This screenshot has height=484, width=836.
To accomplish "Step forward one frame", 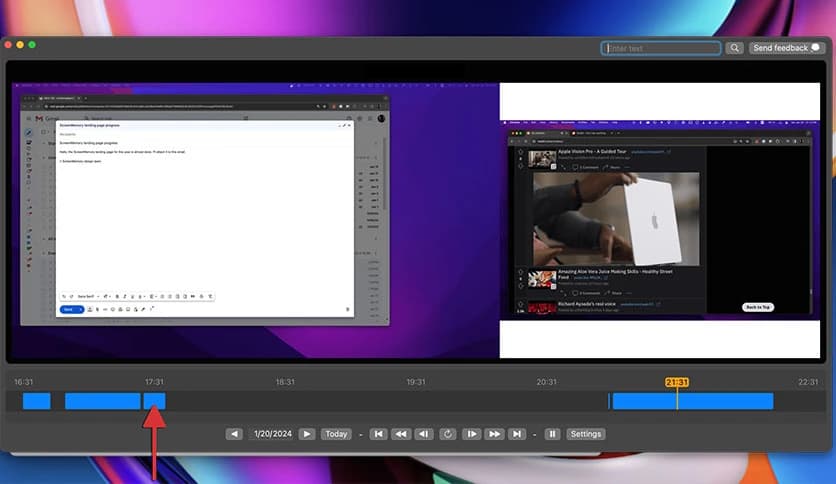I will pyautogui.click(x=471, y=434).
